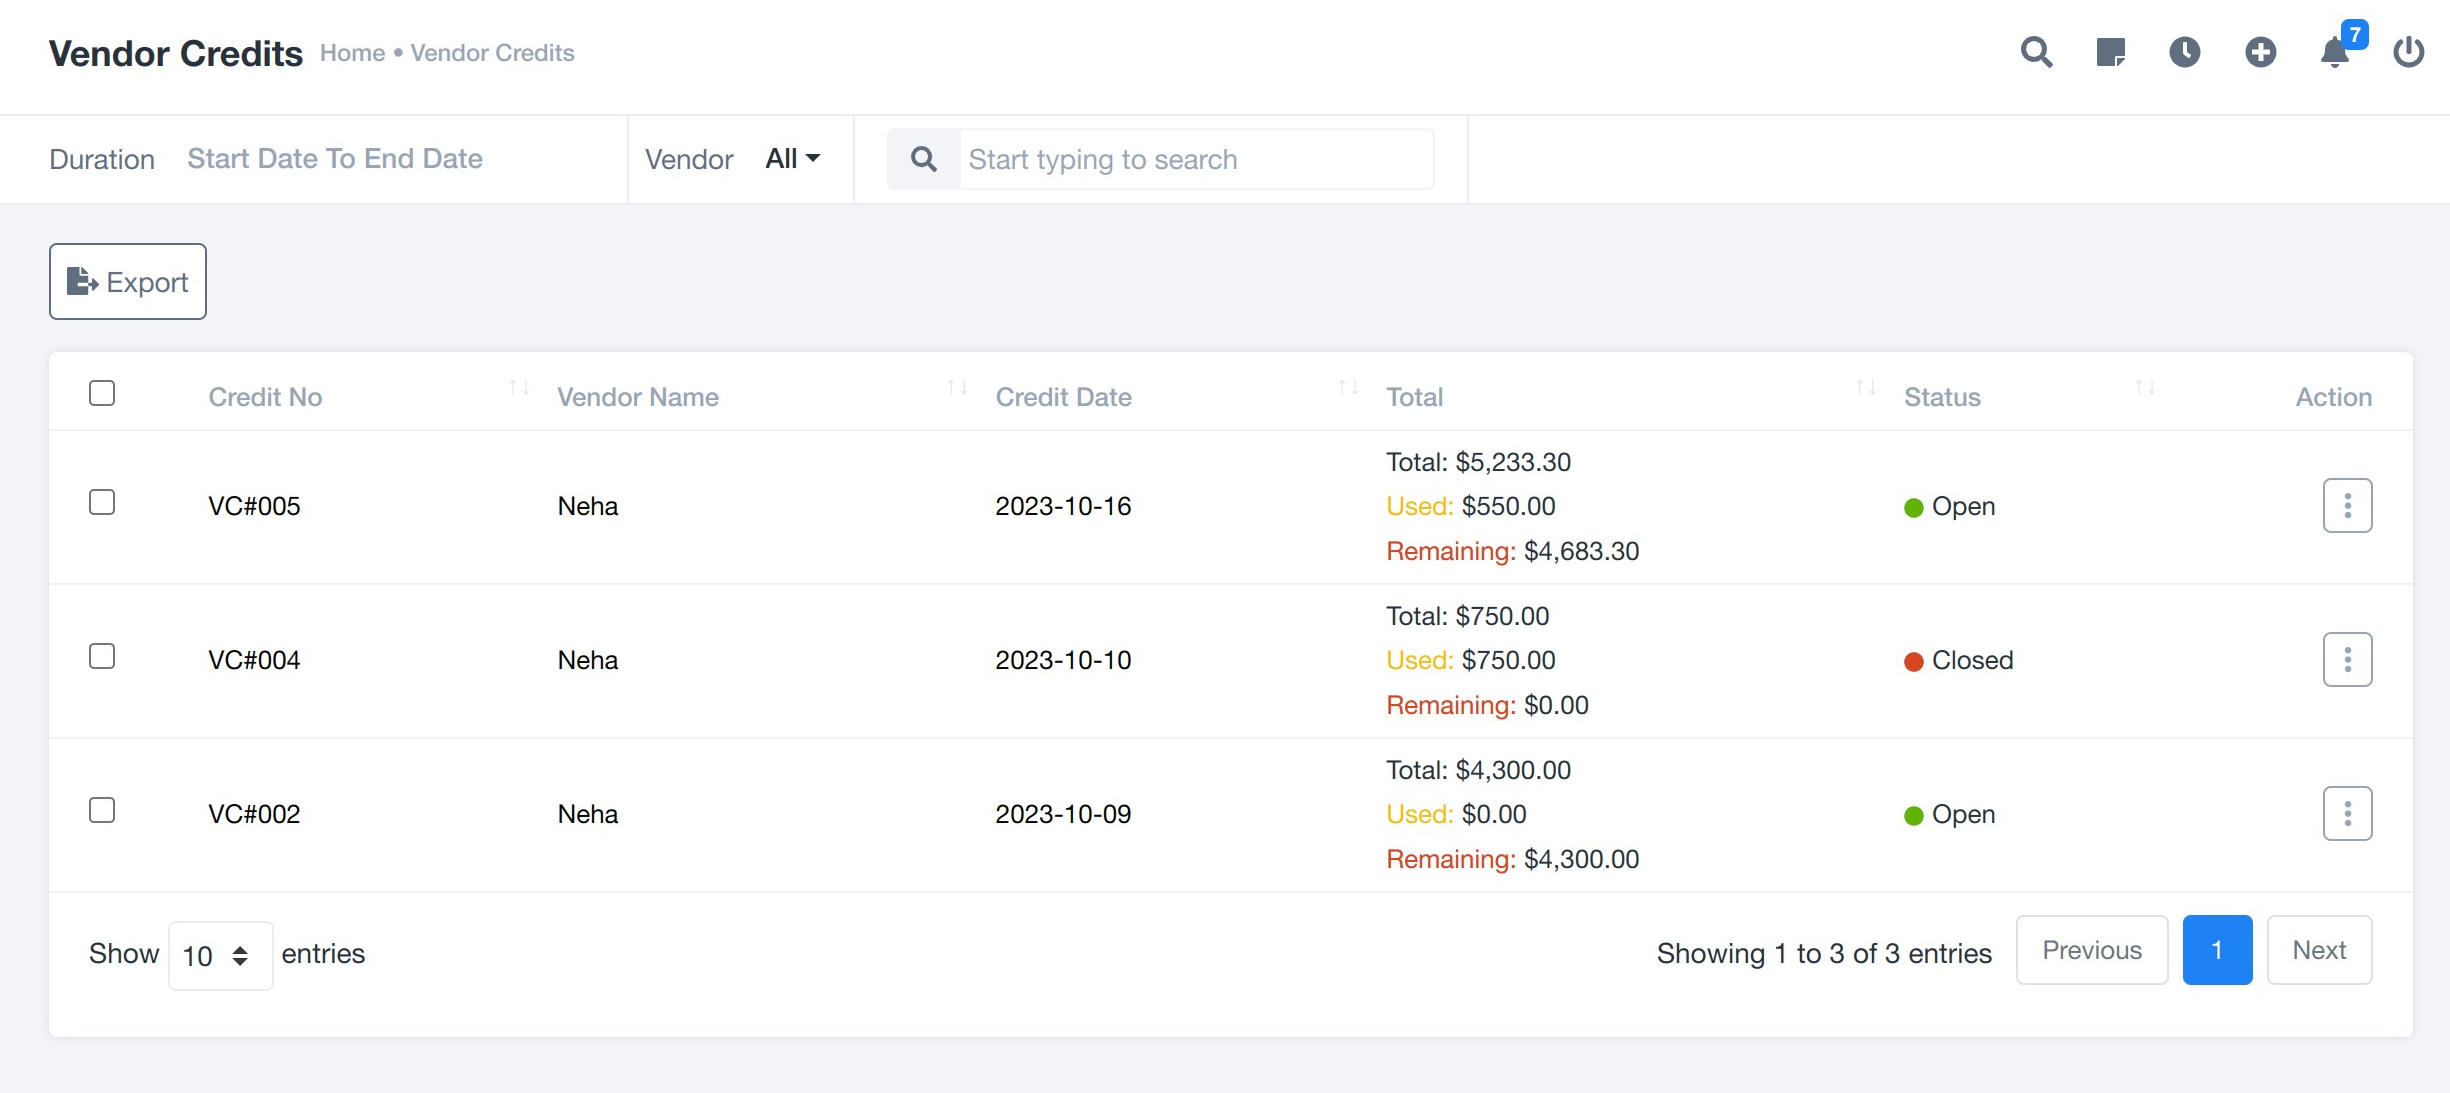Sort table by Credit Date column
The width and height of the screenshot is (2450, 1093).
(1064, 397)
